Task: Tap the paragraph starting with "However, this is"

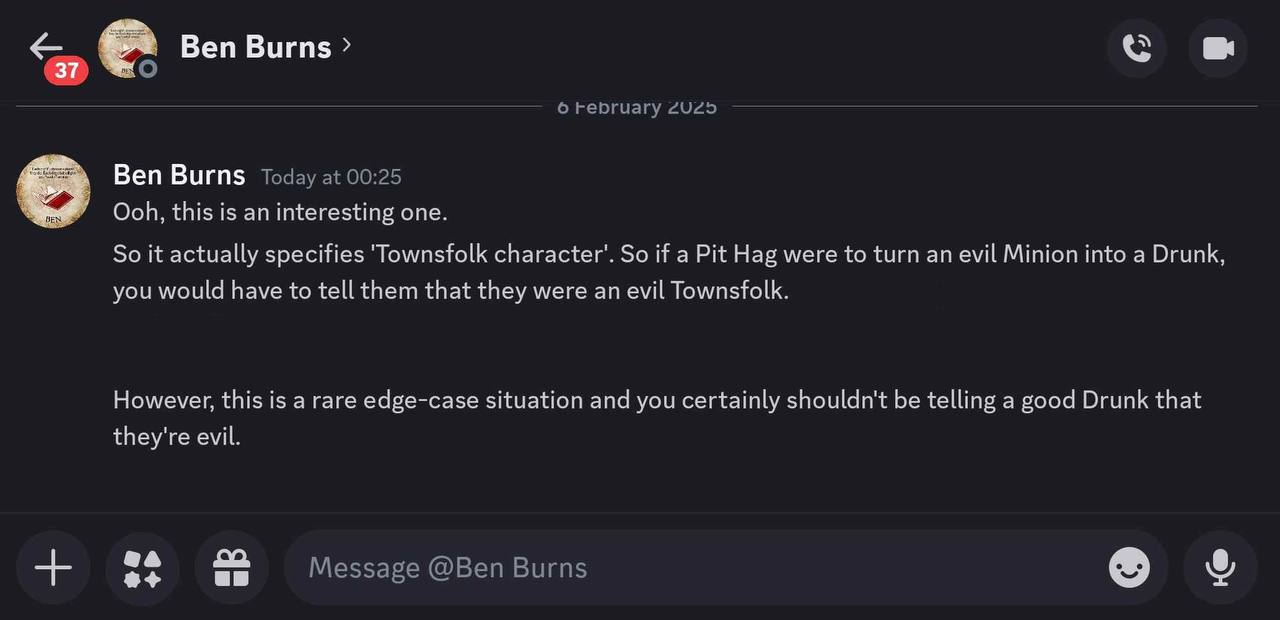Action: pos(656,418)
